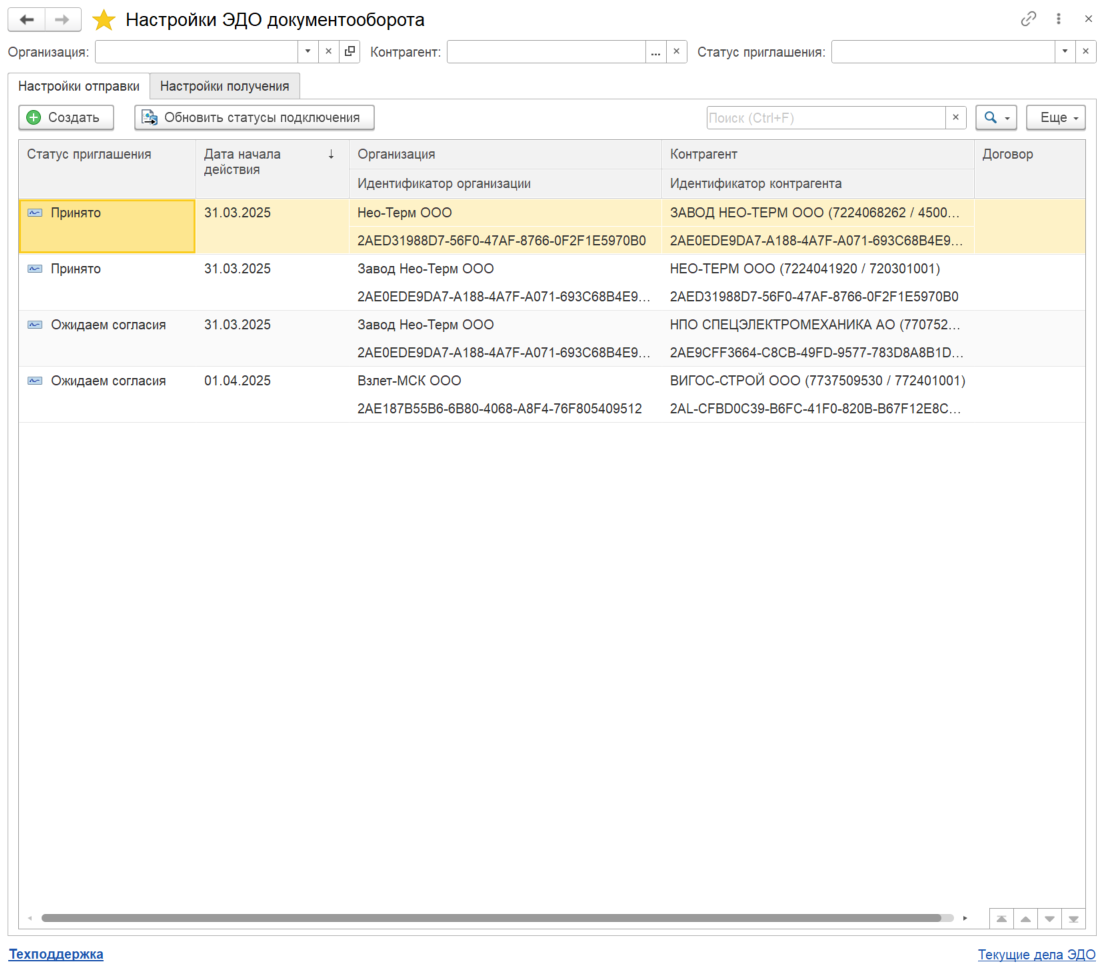This screenshot has width=1107, height=975.
Task: Select the Нео-Терм ООО organization cell
Action: point(505,213)
